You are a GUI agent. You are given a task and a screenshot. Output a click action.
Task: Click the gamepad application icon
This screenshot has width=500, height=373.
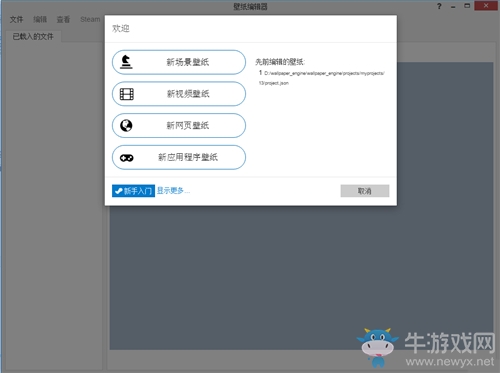pos(127,158)
